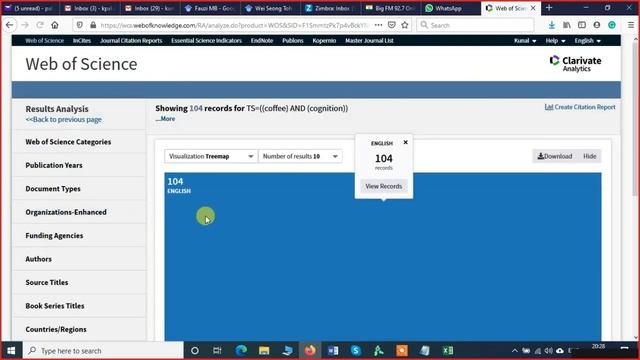Close the ENGLISH popup with X

[405, 142]
